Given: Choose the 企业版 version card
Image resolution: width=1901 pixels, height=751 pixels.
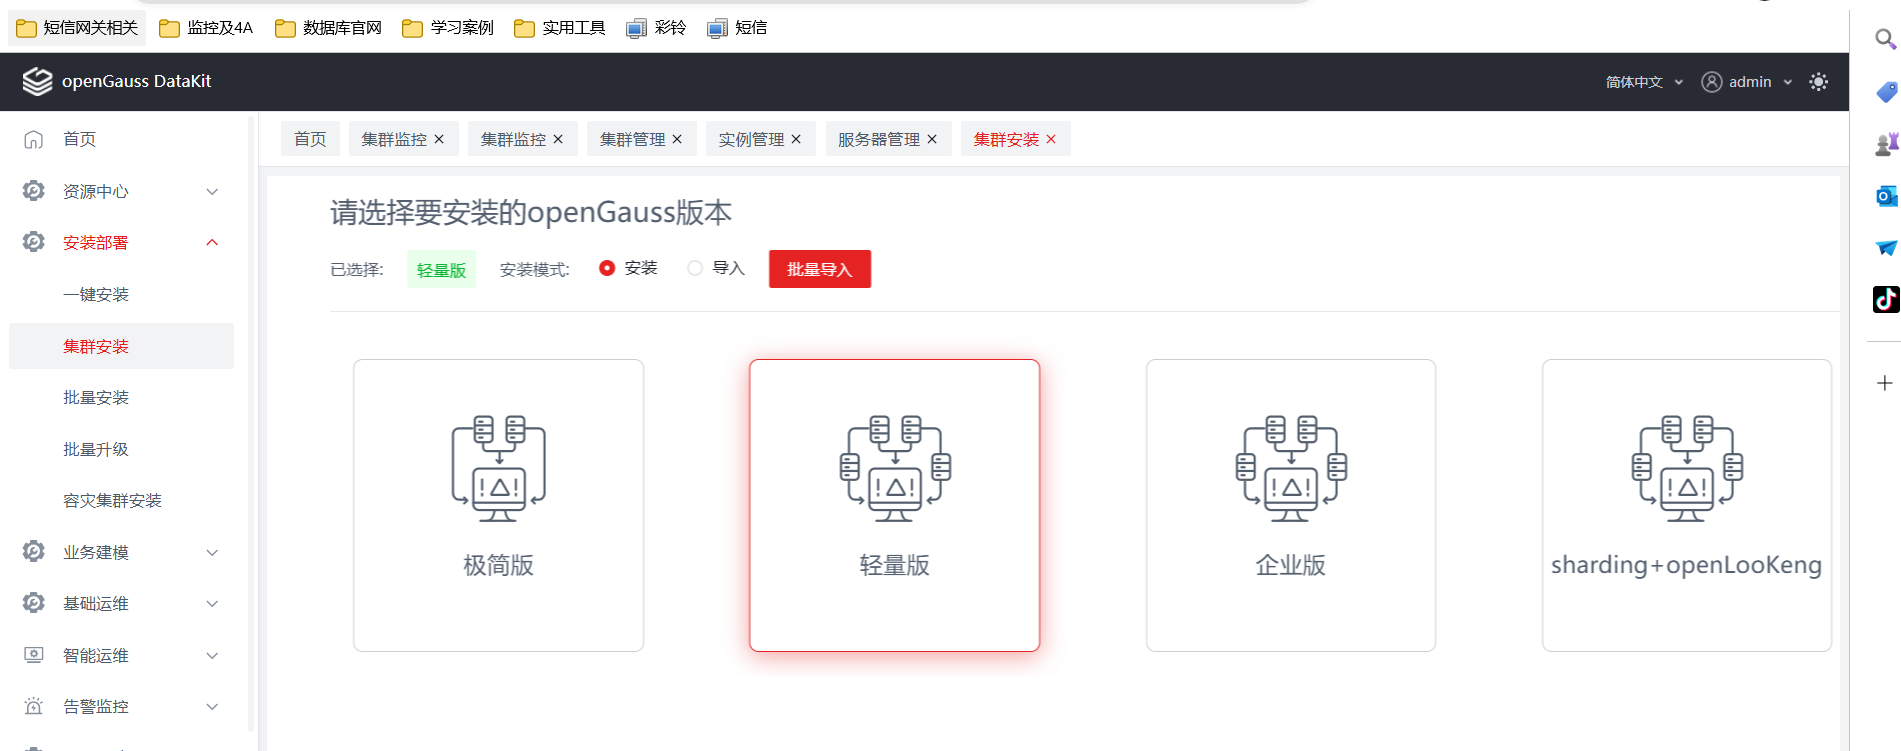Looking at the screenshot, I should tap(1291, 505).
